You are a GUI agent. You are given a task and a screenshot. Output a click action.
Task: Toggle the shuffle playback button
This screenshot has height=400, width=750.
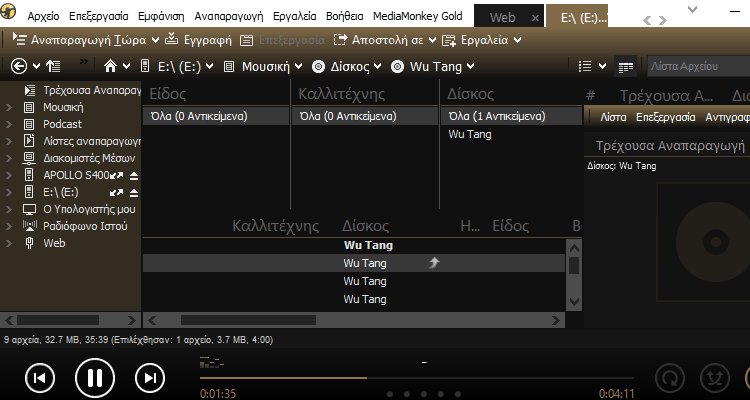(x=715, y=378)
